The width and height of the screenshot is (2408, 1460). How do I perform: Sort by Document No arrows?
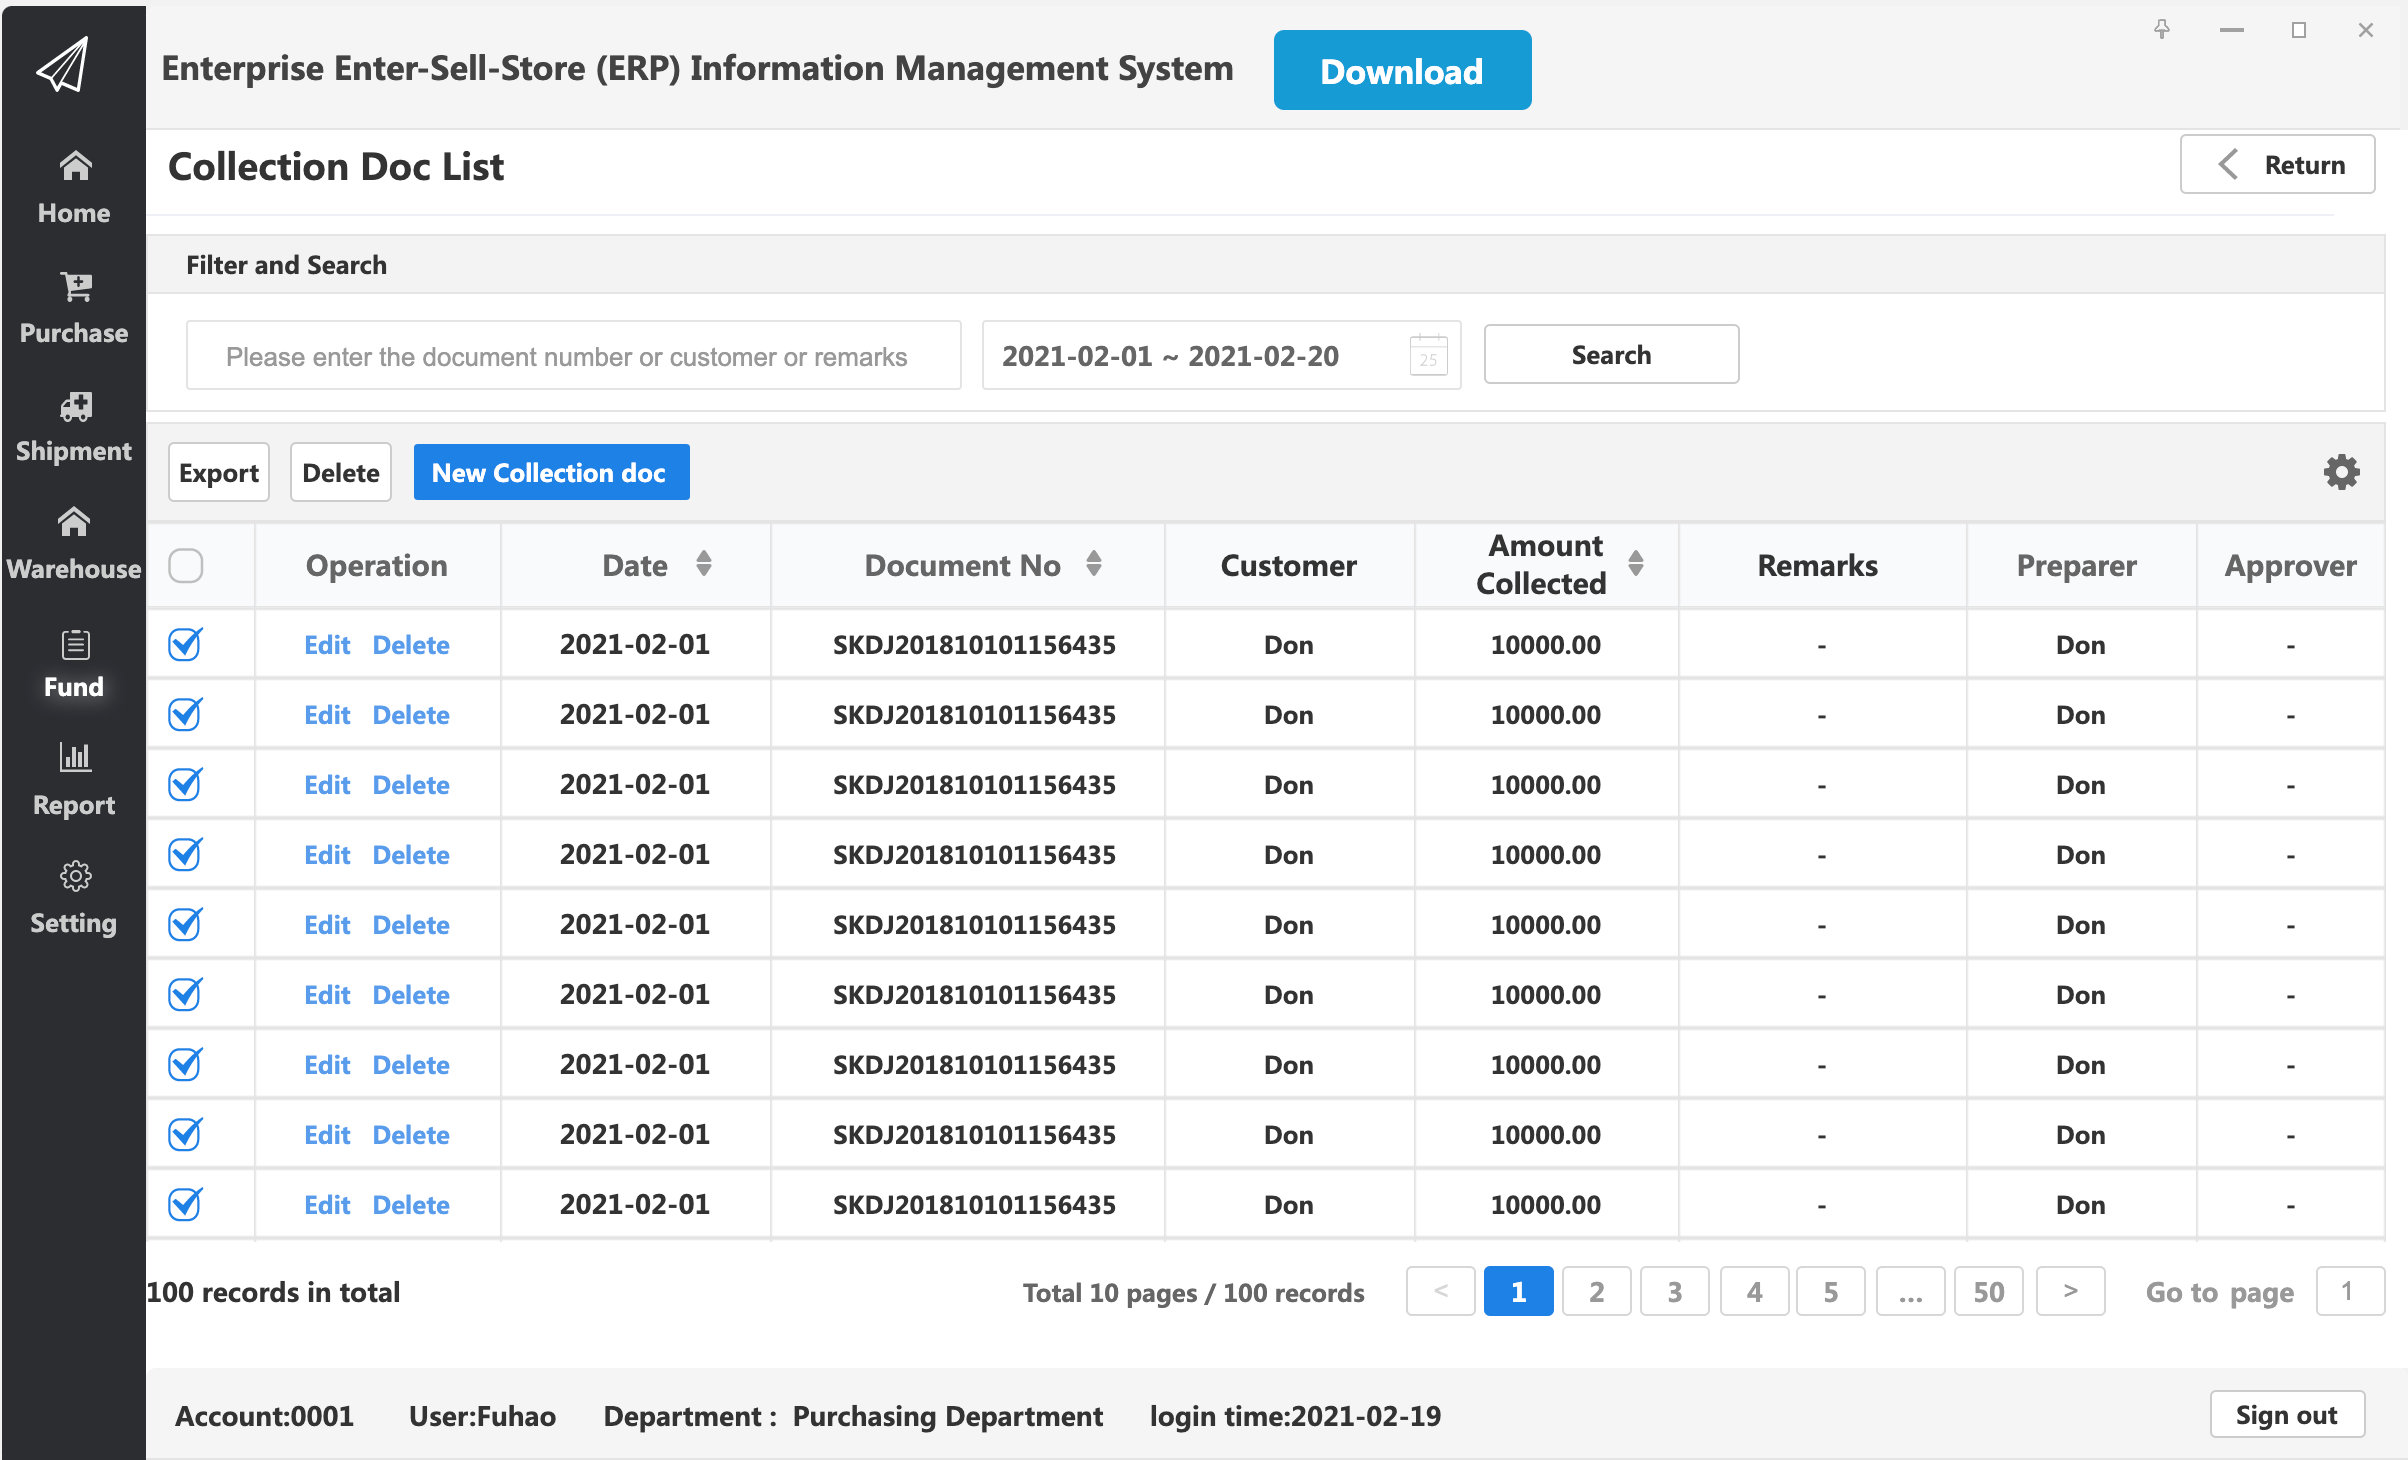pyautogui.click(x=1094, y=564)
